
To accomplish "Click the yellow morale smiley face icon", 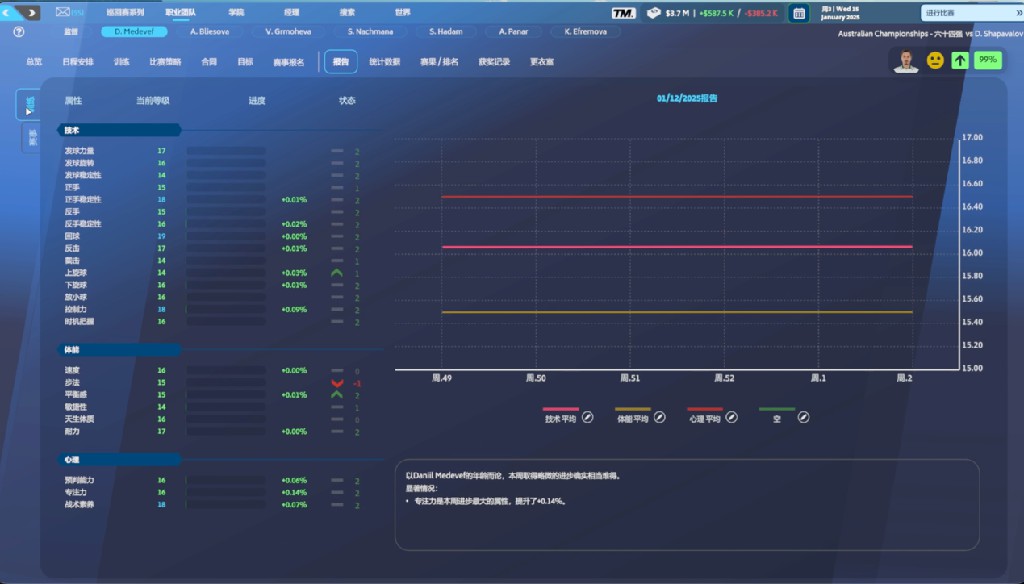I will click(x=935, y=61).
